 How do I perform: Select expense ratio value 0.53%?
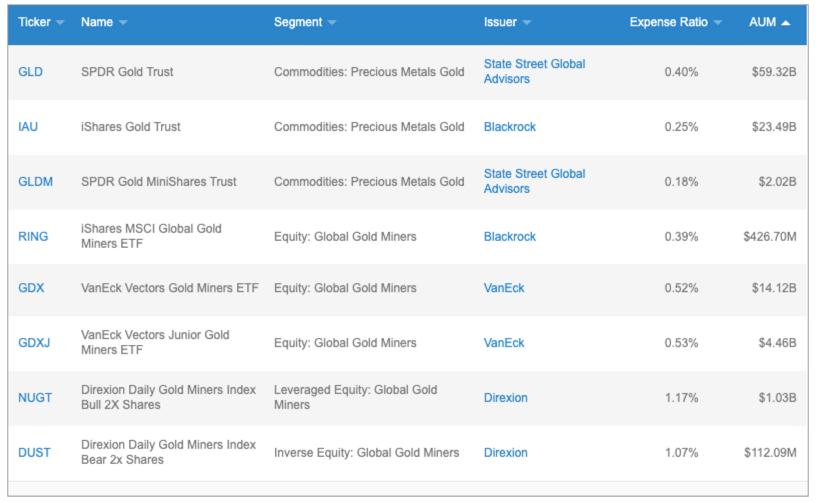click(x=682, y=343)
